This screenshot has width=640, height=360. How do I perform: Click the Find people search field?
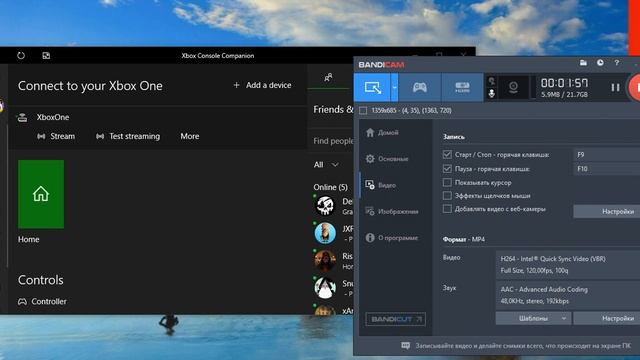332,141
